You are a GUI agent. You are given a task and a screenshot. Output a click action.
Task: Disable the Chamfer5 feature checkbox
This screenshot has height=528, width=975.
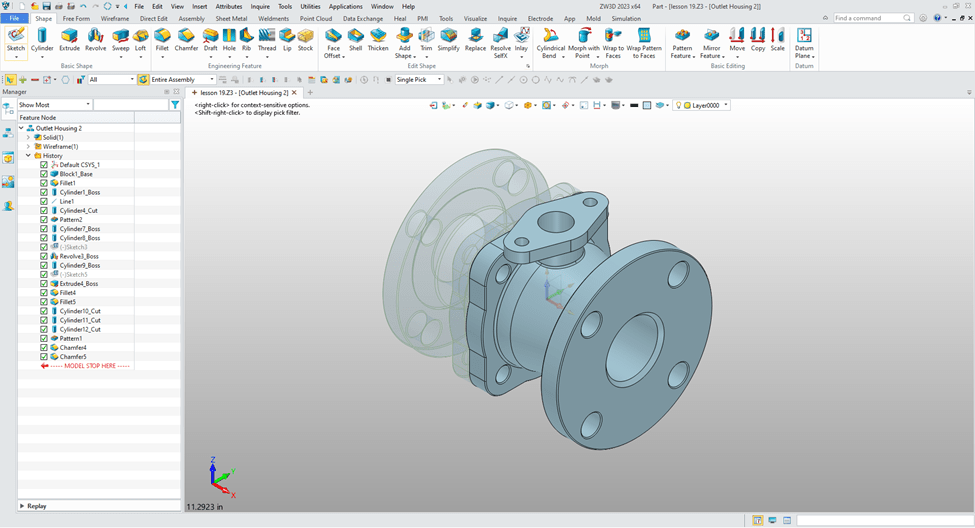pos(44,356)
